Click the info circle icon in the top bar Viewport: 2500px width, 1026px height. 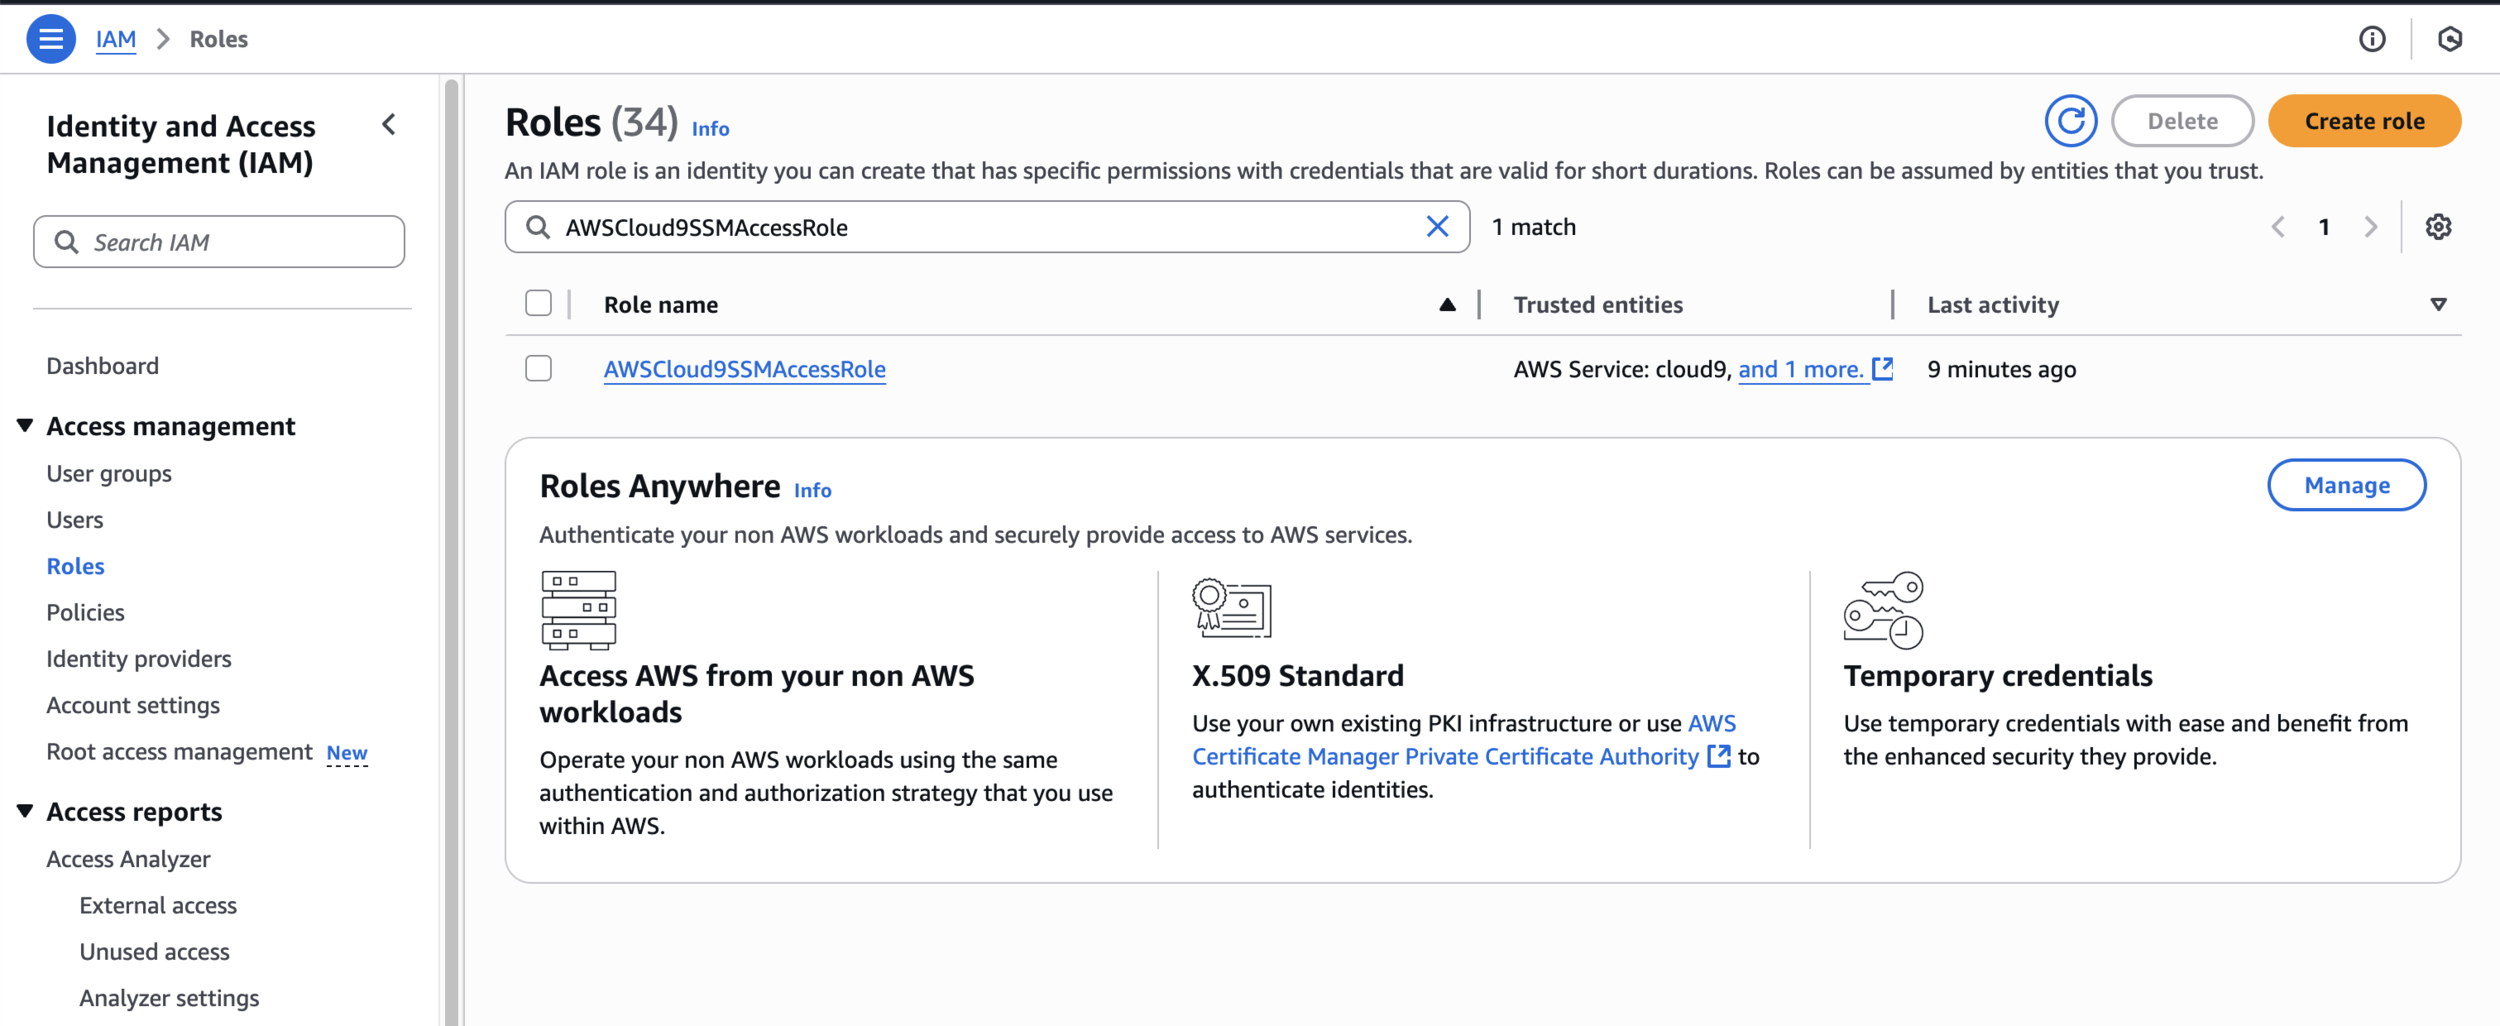click(2372, 39)
